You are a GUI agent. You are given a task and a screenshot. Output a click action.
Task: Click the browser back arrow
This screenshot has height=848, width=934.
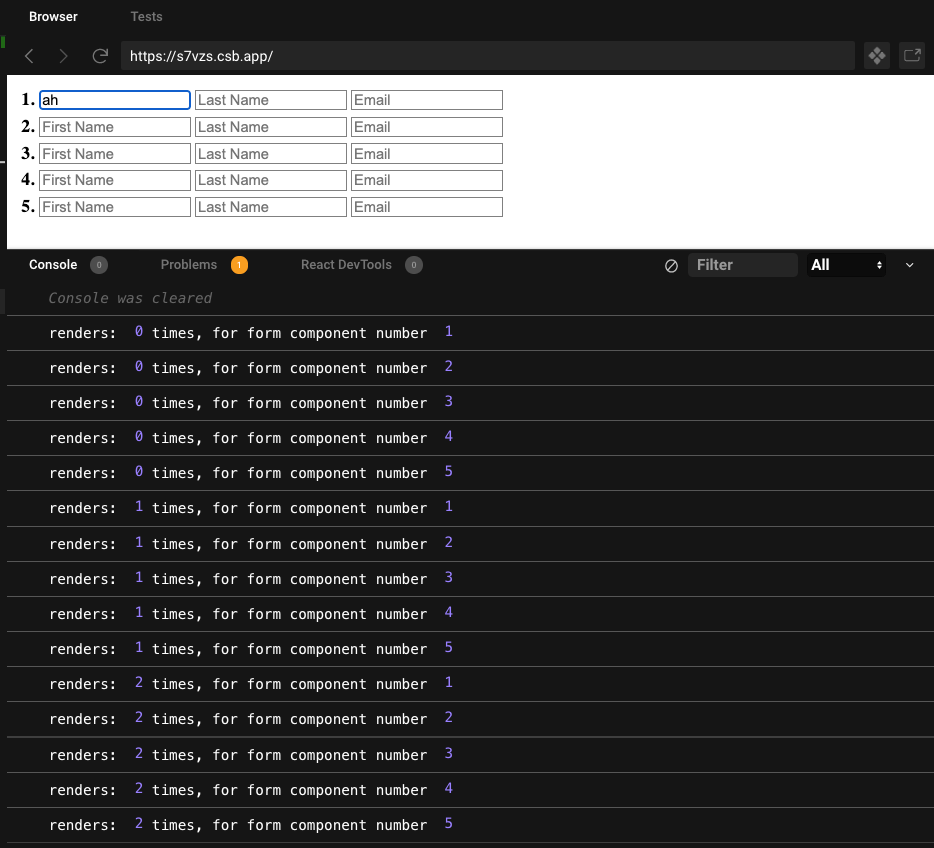[x=29, y=56]
